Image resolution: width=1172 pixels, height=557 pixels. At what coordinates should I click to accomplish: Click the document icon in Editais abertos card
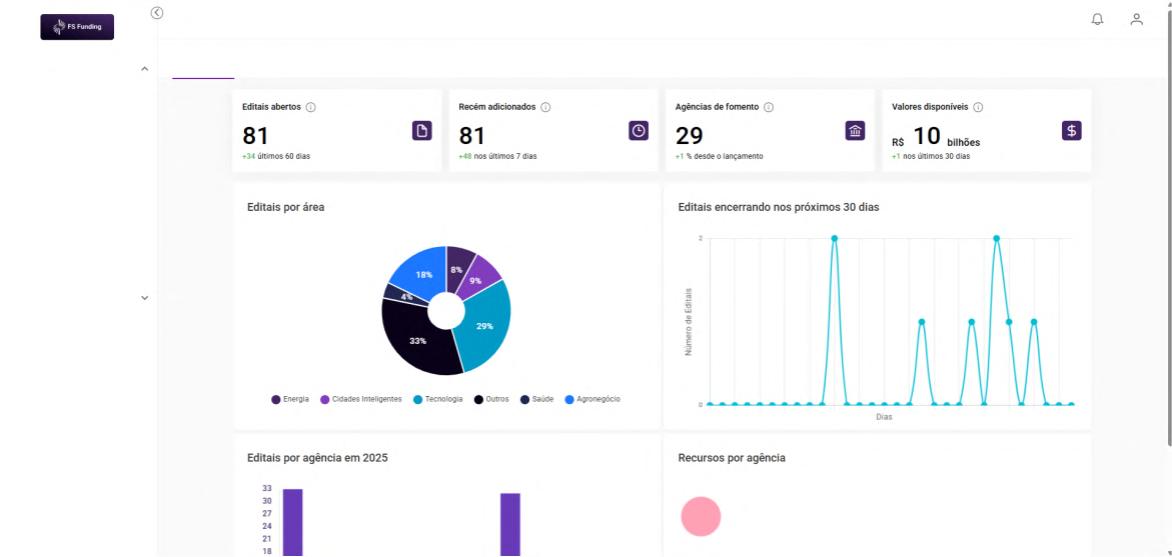pos(422,131)
